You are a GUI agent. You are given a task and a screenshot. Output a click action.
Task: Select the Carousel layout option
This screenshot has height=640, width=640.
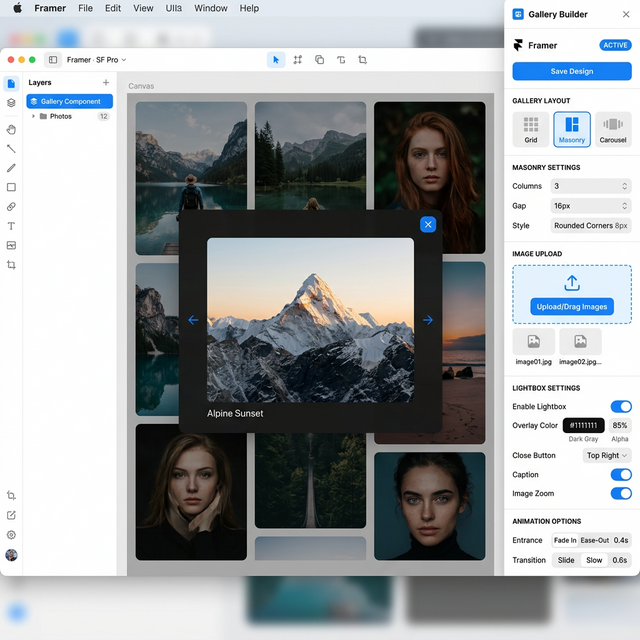613,129
